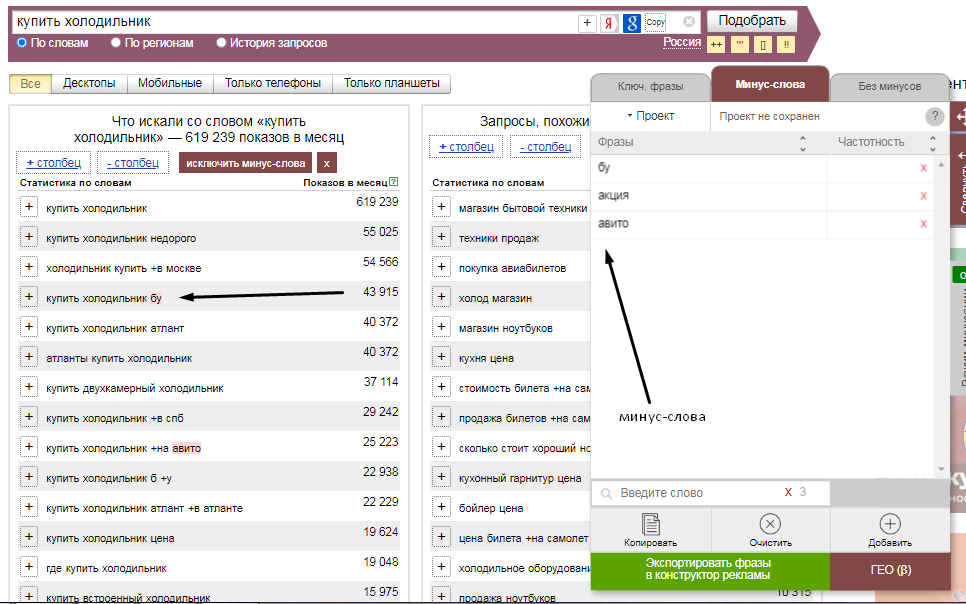Viewport: 966px width, 604px height.
Task: Click the Yandex search icon in query bar
Action: pyautogui.click(x=609, y=23)
